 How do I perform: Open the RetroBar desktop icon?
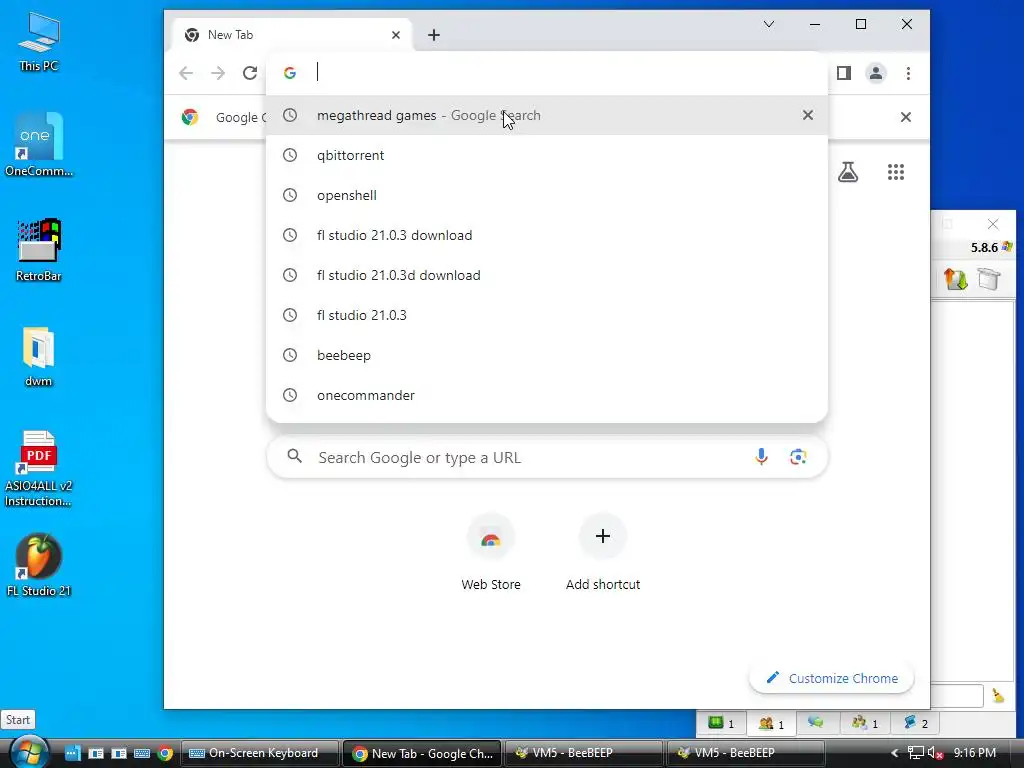39,250
